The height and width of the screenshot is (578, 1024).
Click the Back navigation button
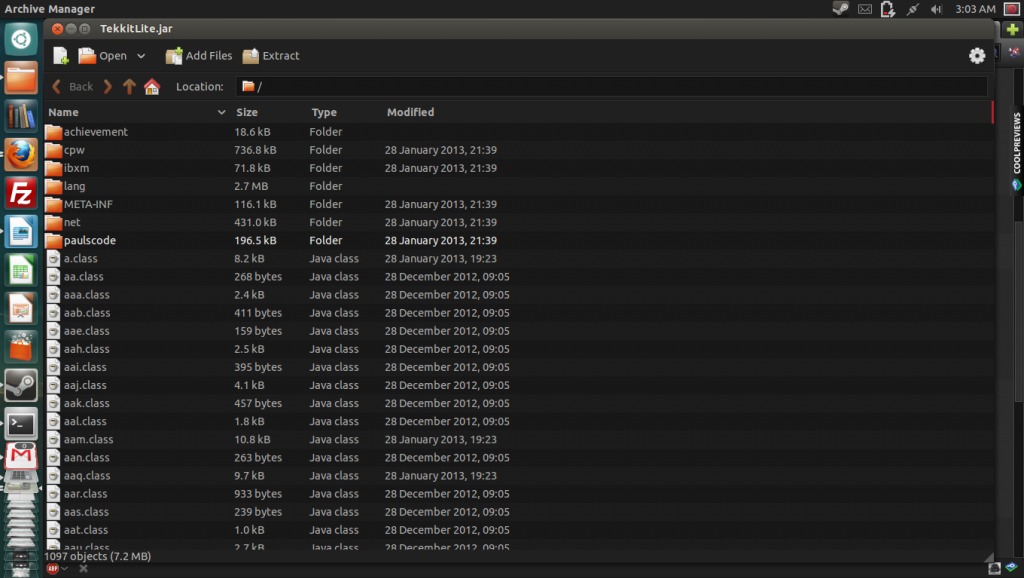[72, 87]
